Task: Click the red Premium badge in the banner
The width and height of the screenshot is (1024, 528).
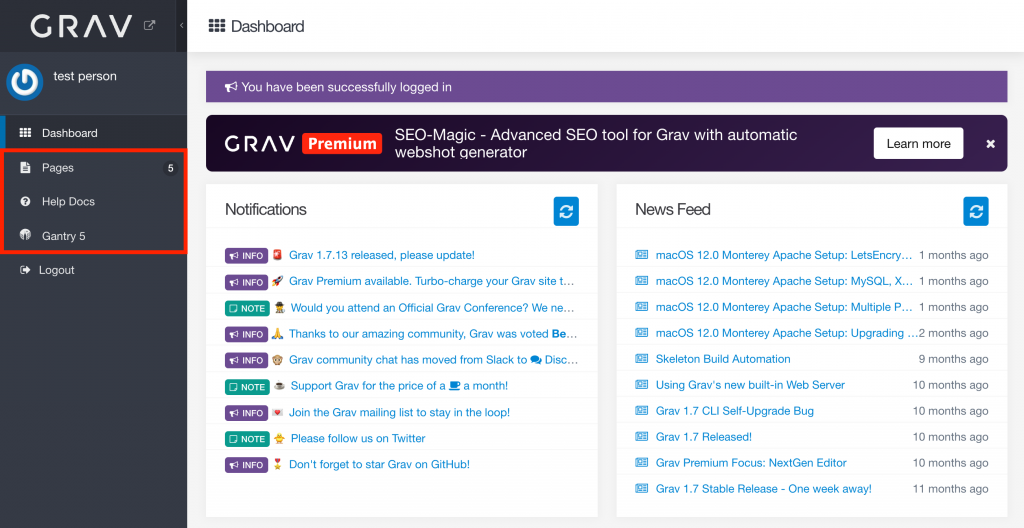Action: click(342, 144)
